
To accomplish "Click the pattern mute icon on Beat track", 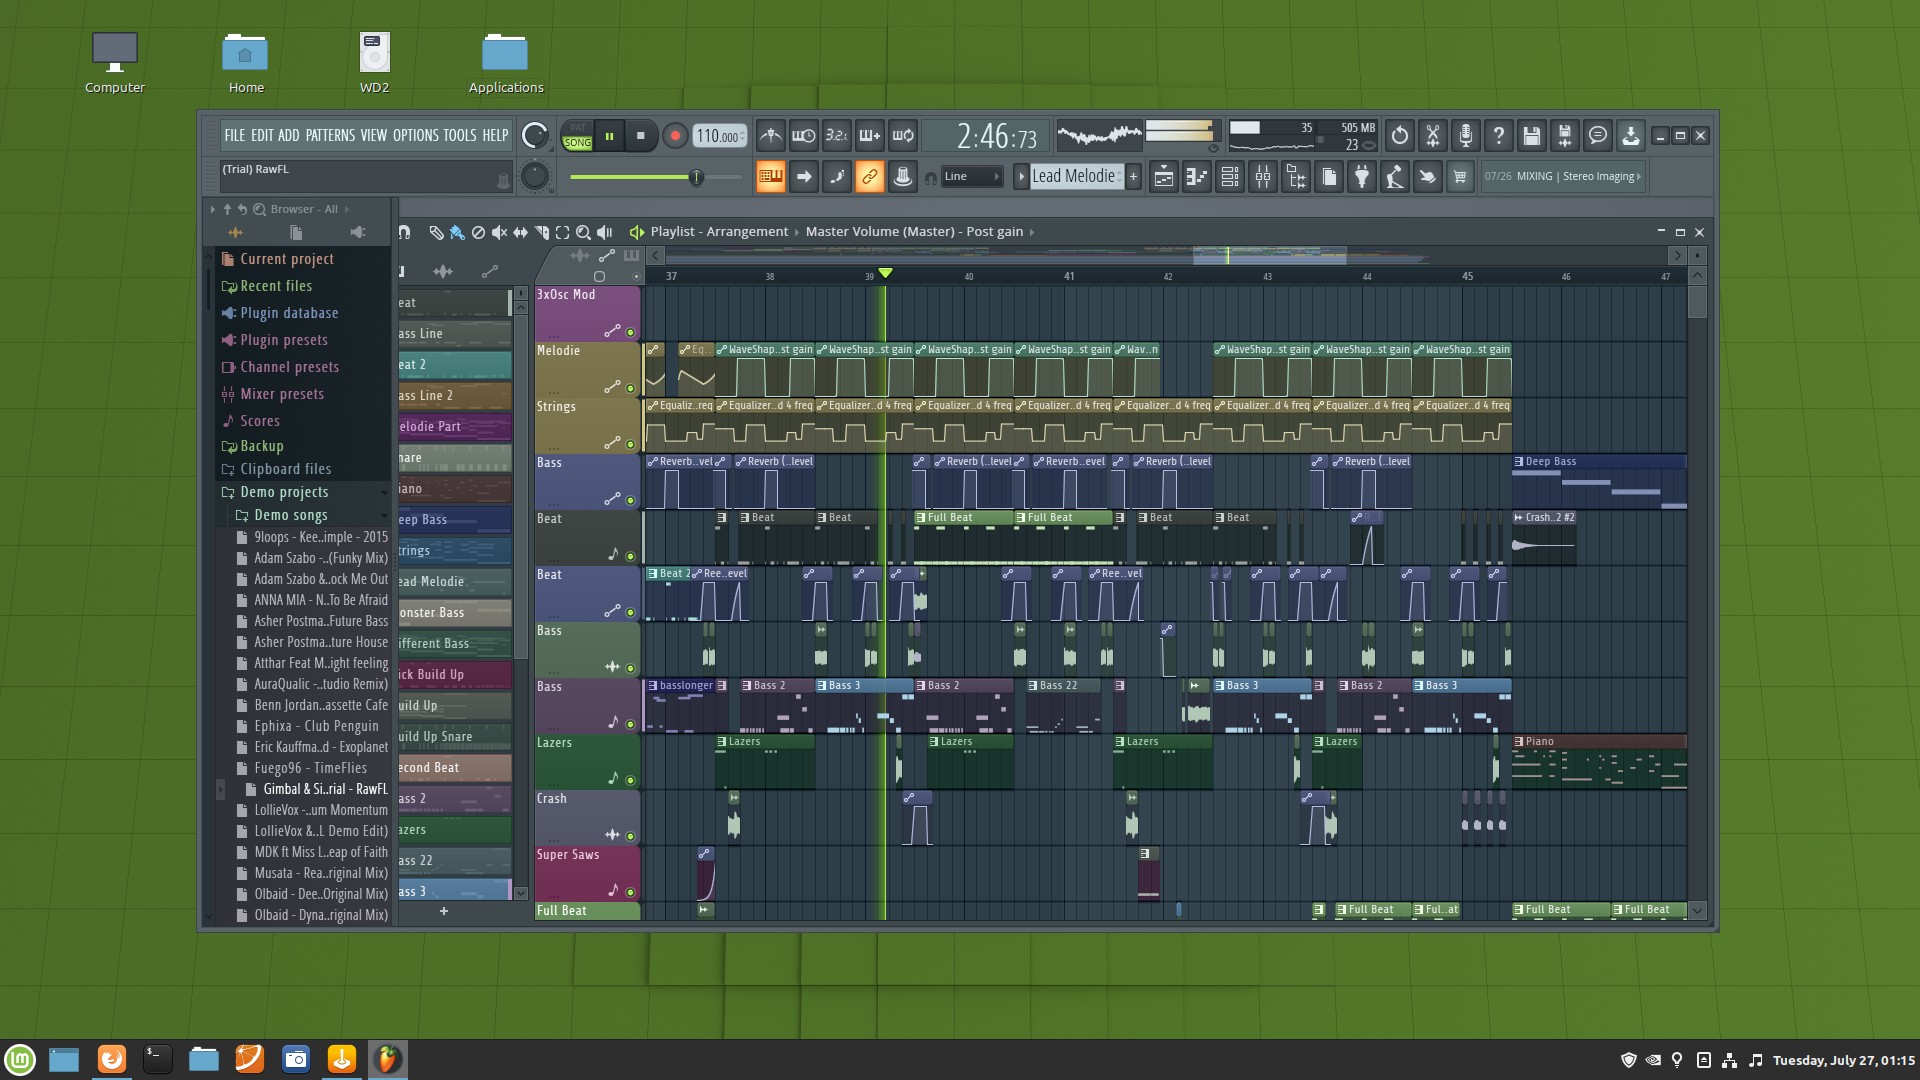I will [x=630, y=554].
